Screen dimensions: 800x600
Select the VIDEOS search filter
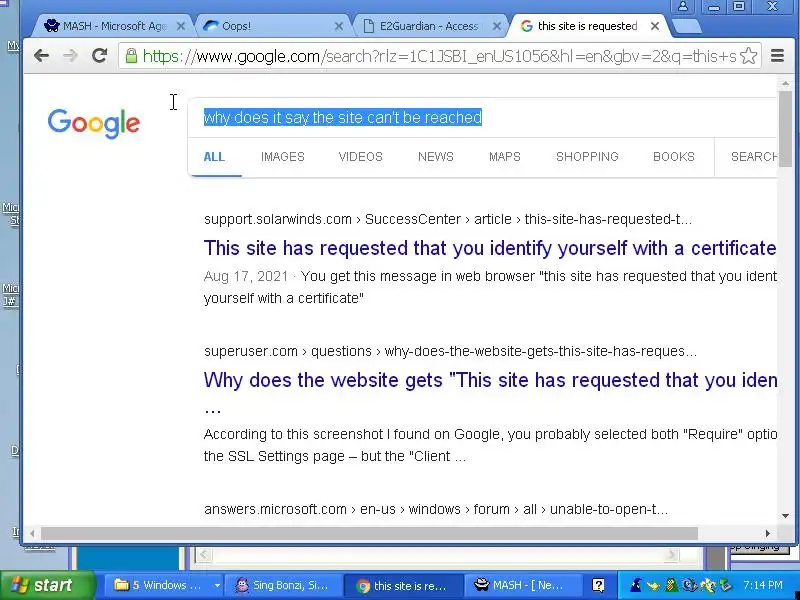point(361,157)
